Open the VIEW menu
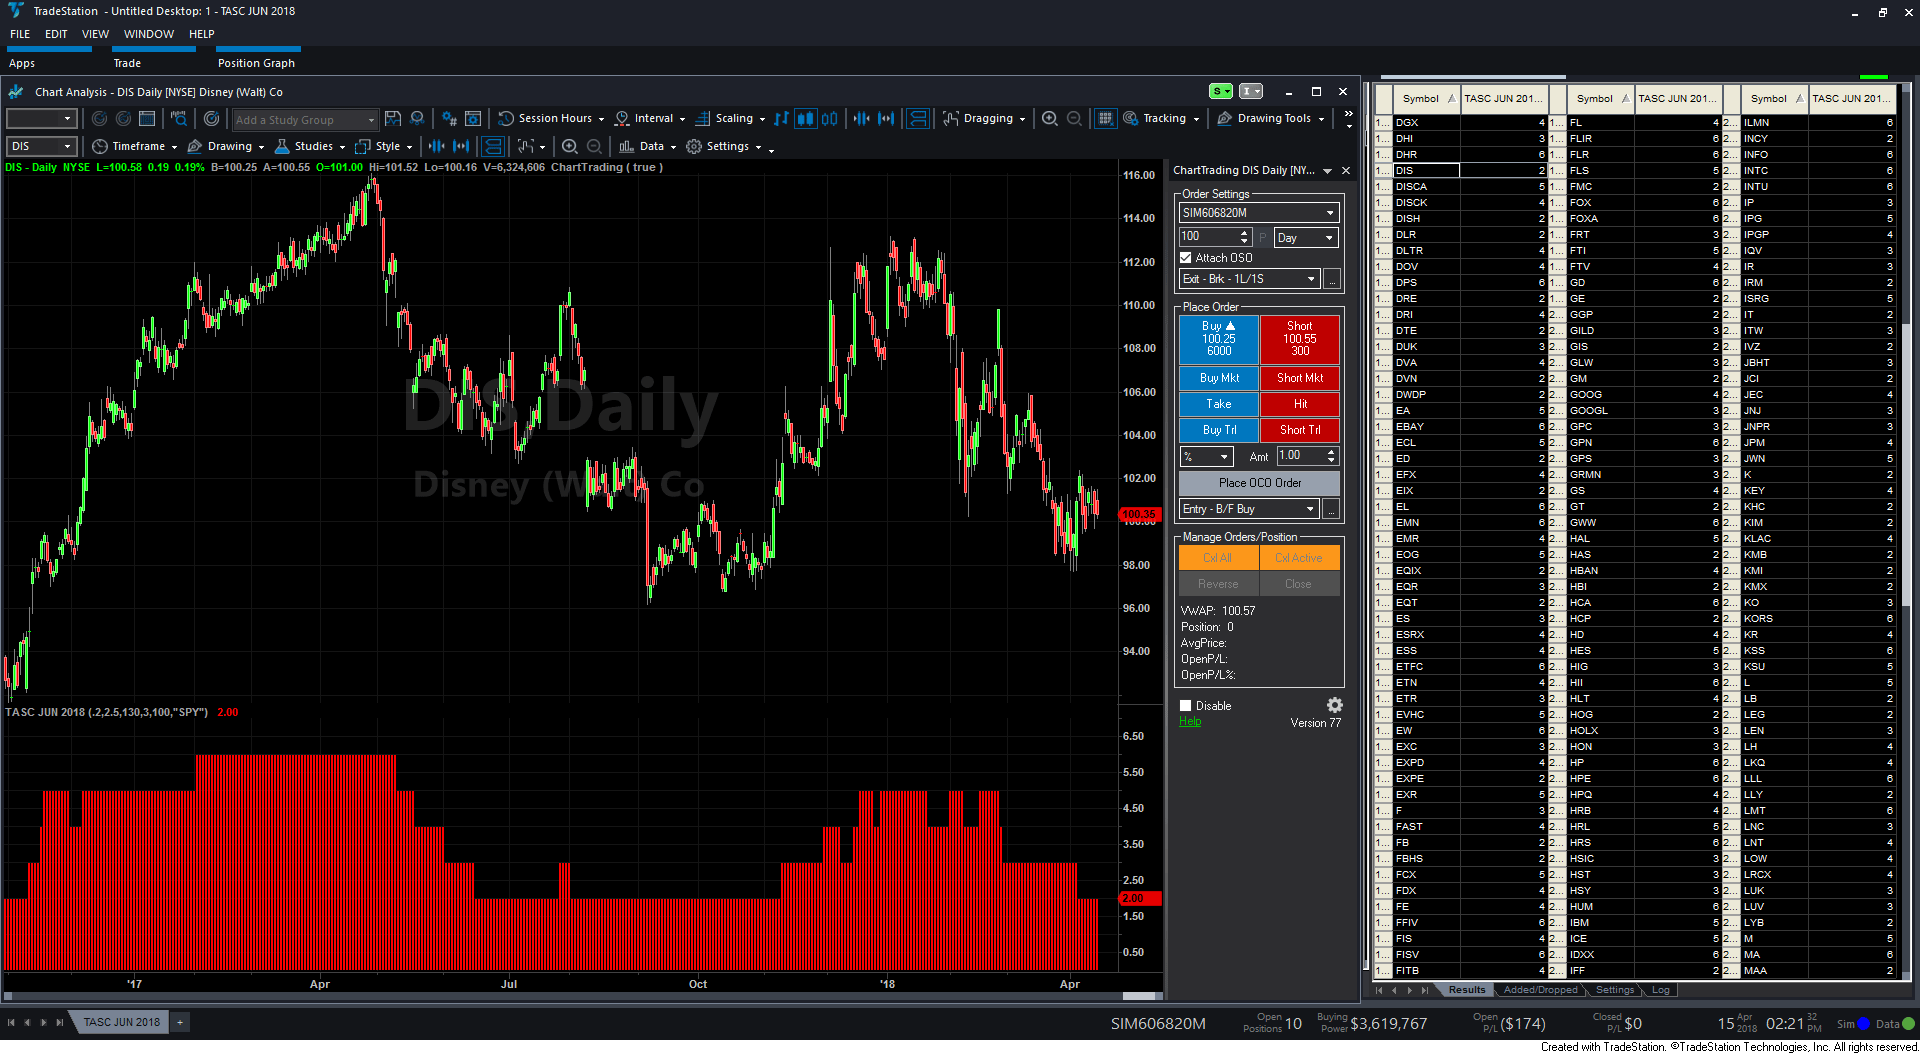The width and height of the screenshot is (1920, 1053). (95, 34)
